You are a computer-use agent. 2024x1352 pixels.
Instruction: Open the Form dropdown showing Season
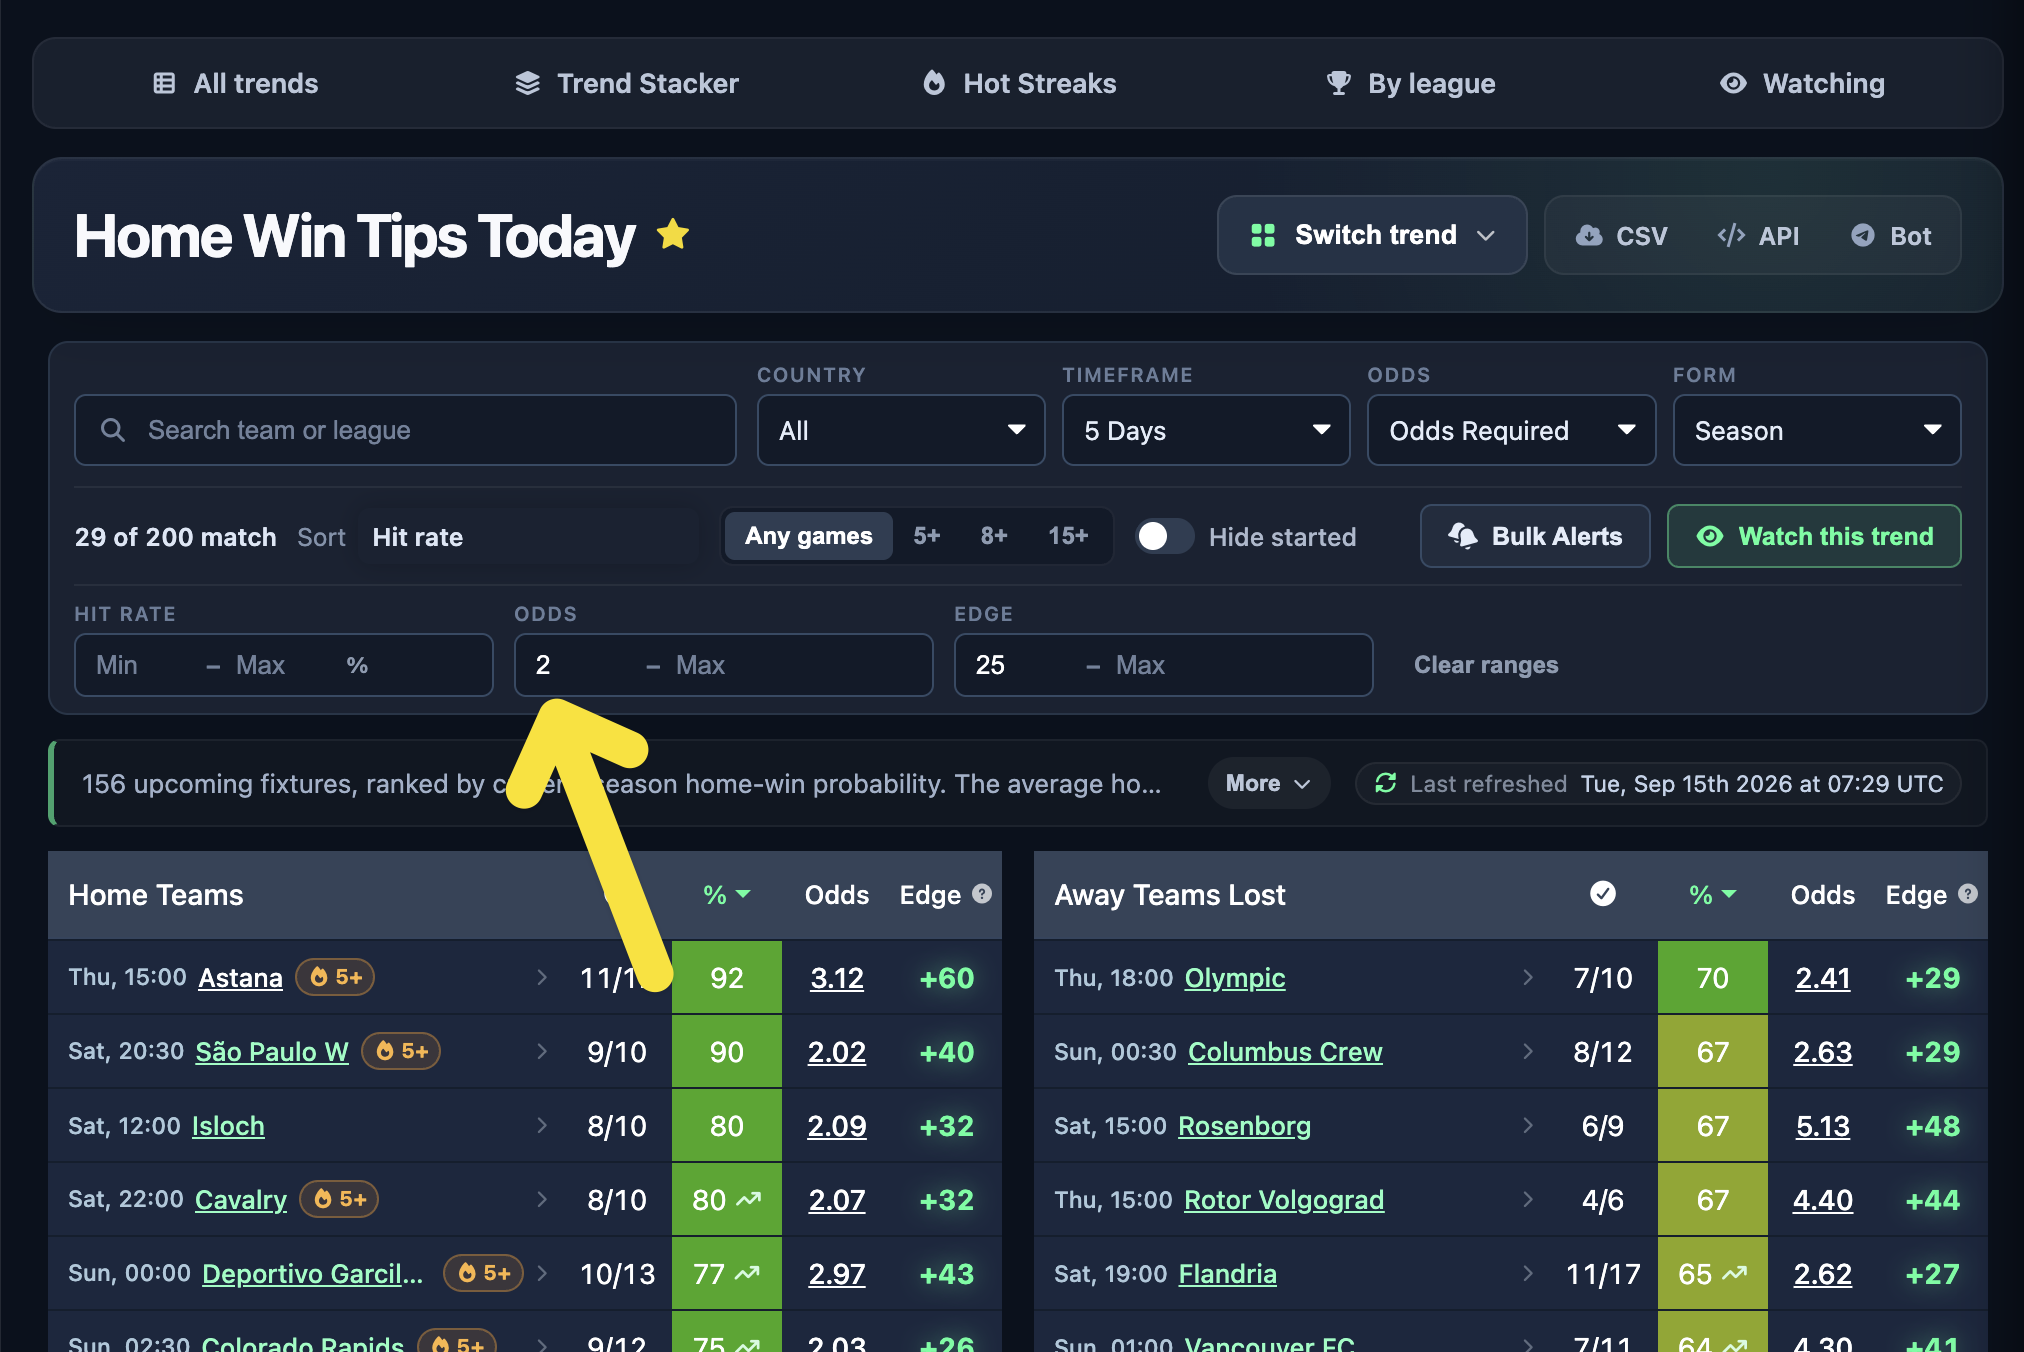(x=1817, y=430)
